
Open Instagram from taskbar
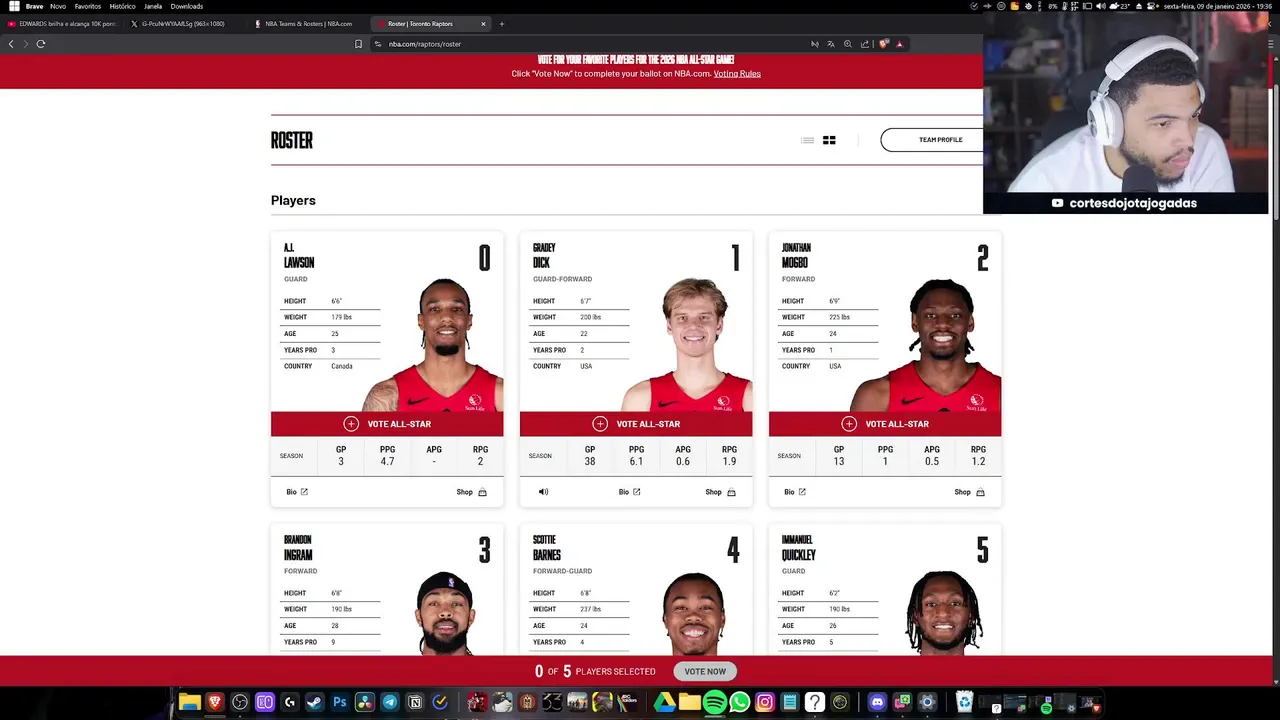pyautogui.click(x=765, y=703)
